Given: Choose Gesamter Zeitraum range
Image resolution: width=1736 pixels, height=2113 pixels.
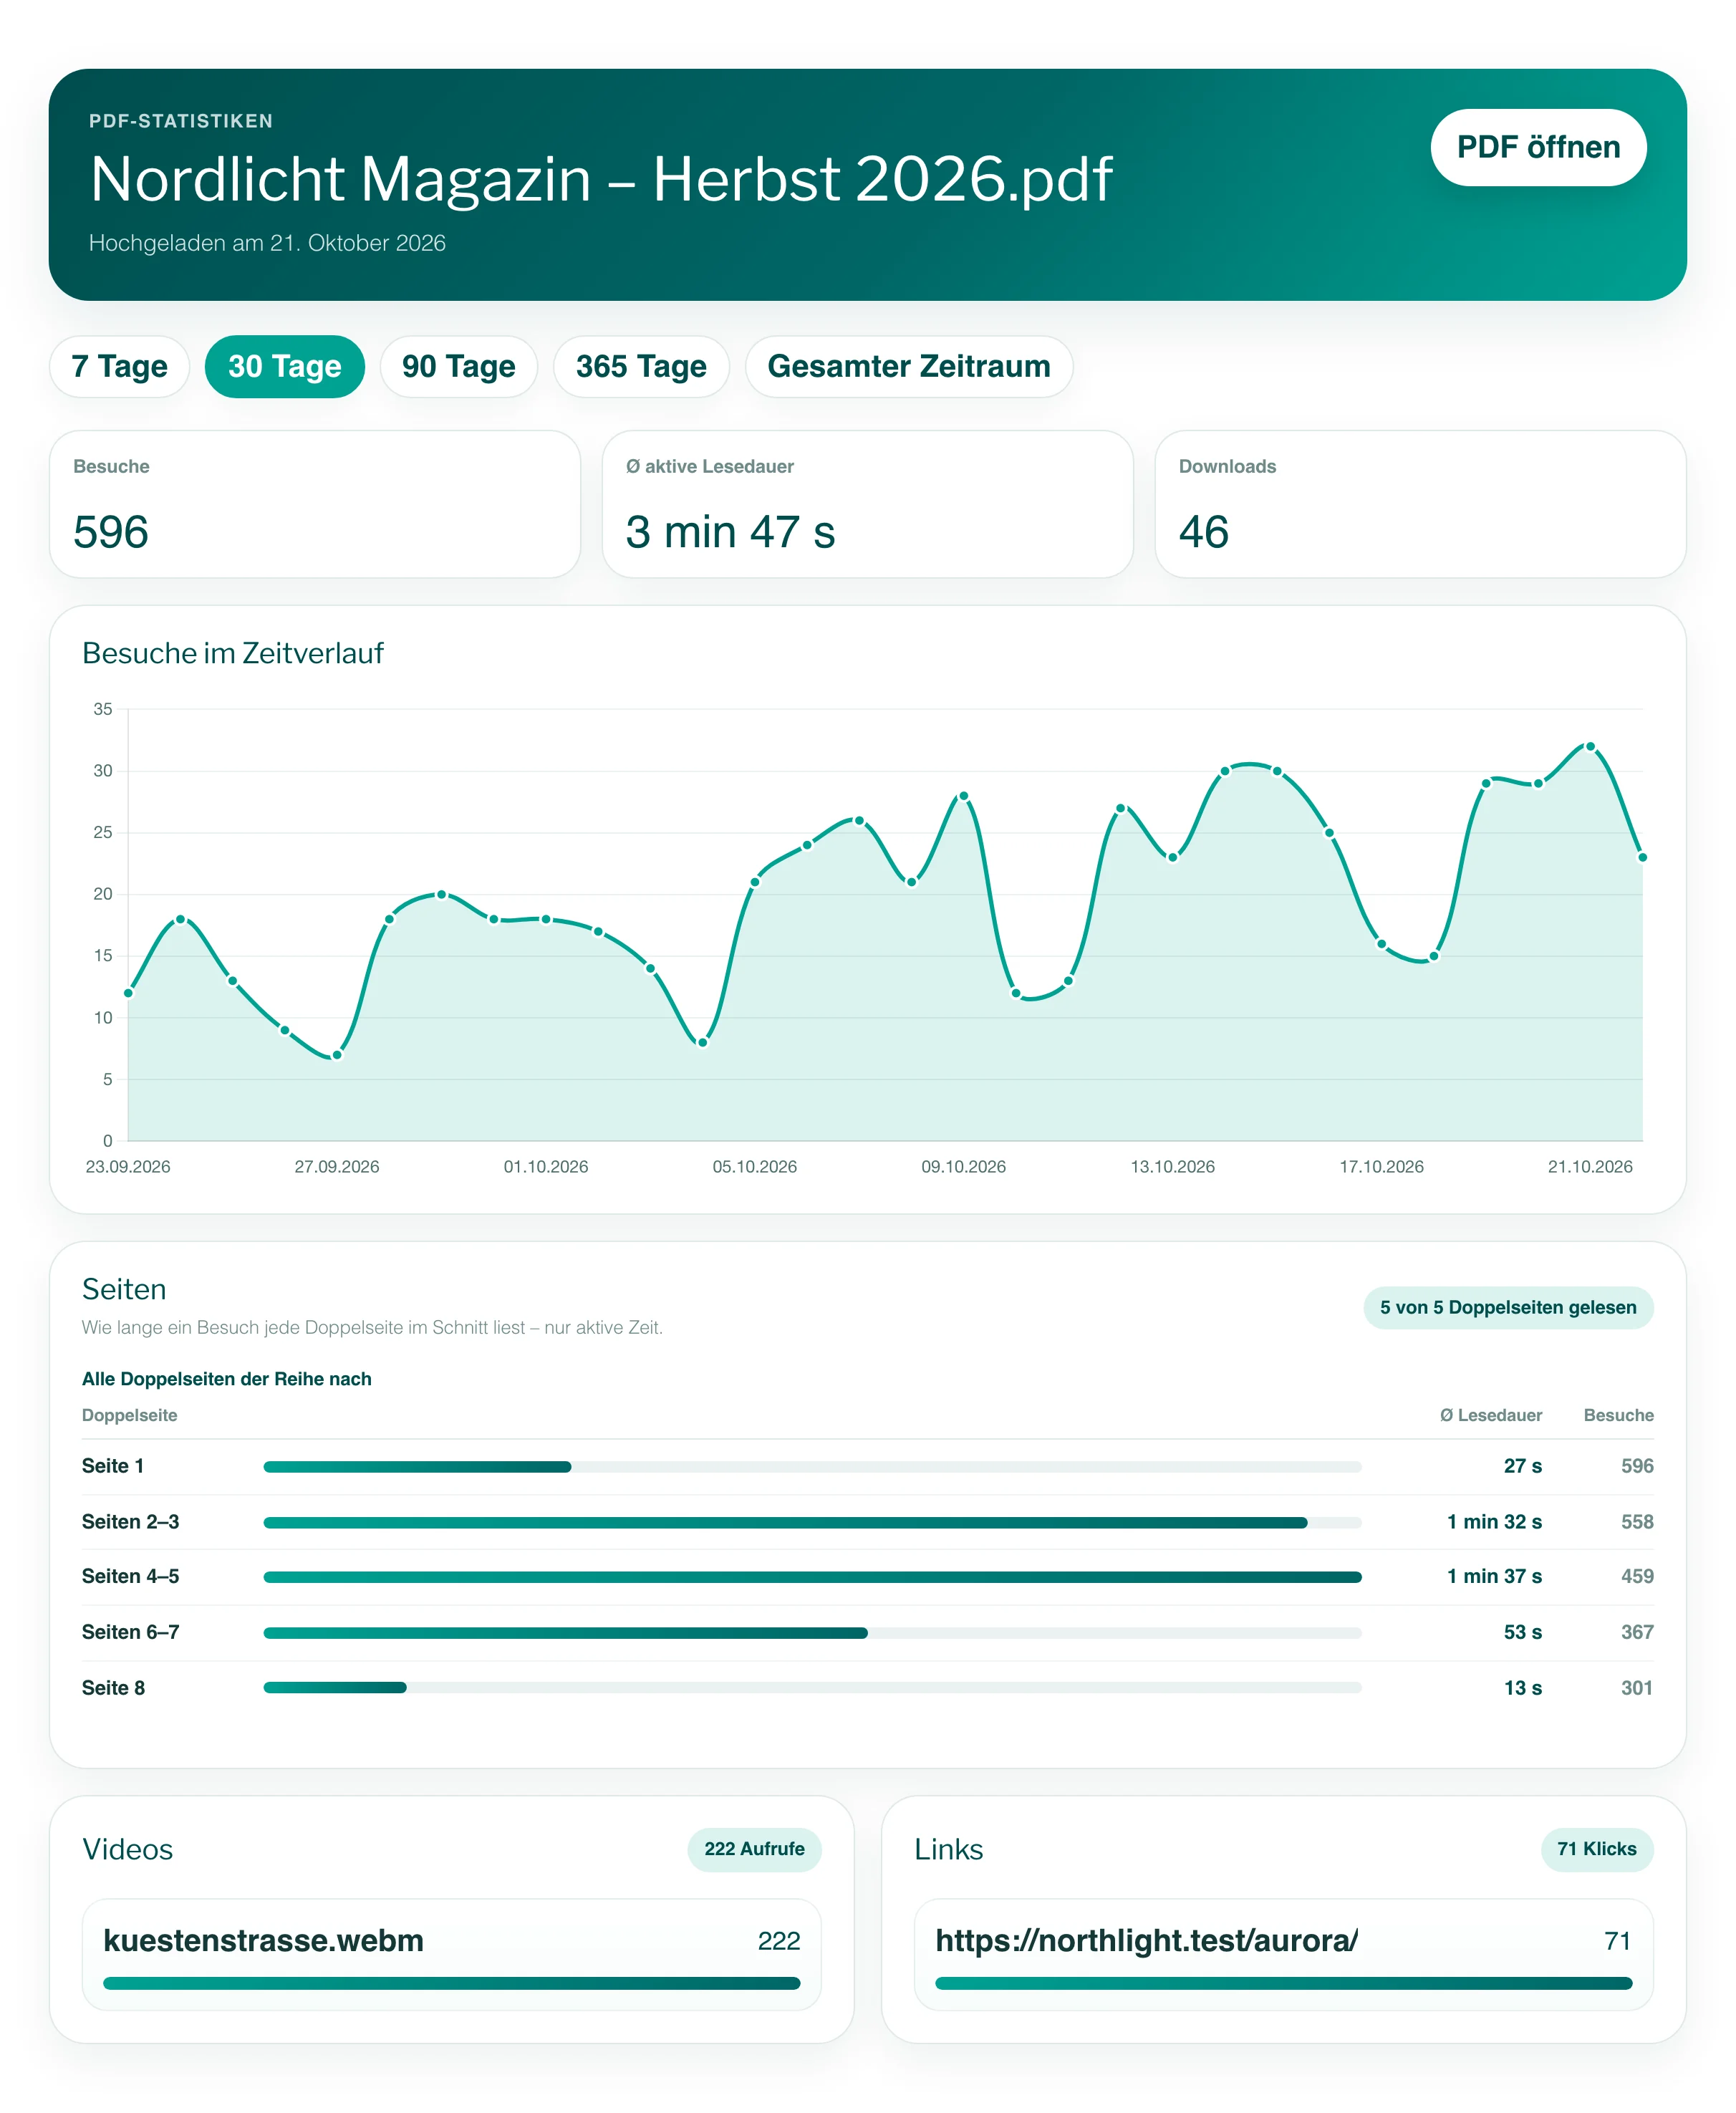Looking at the screenshot, I should tap(908, 366).
